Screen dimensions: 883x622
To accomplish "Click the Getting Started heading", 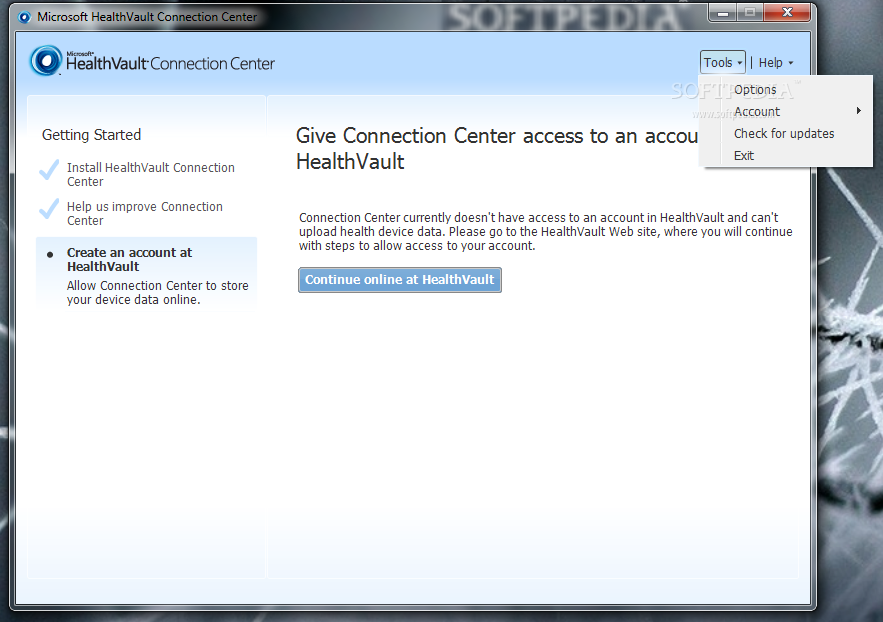I will [x=91, y=135].
